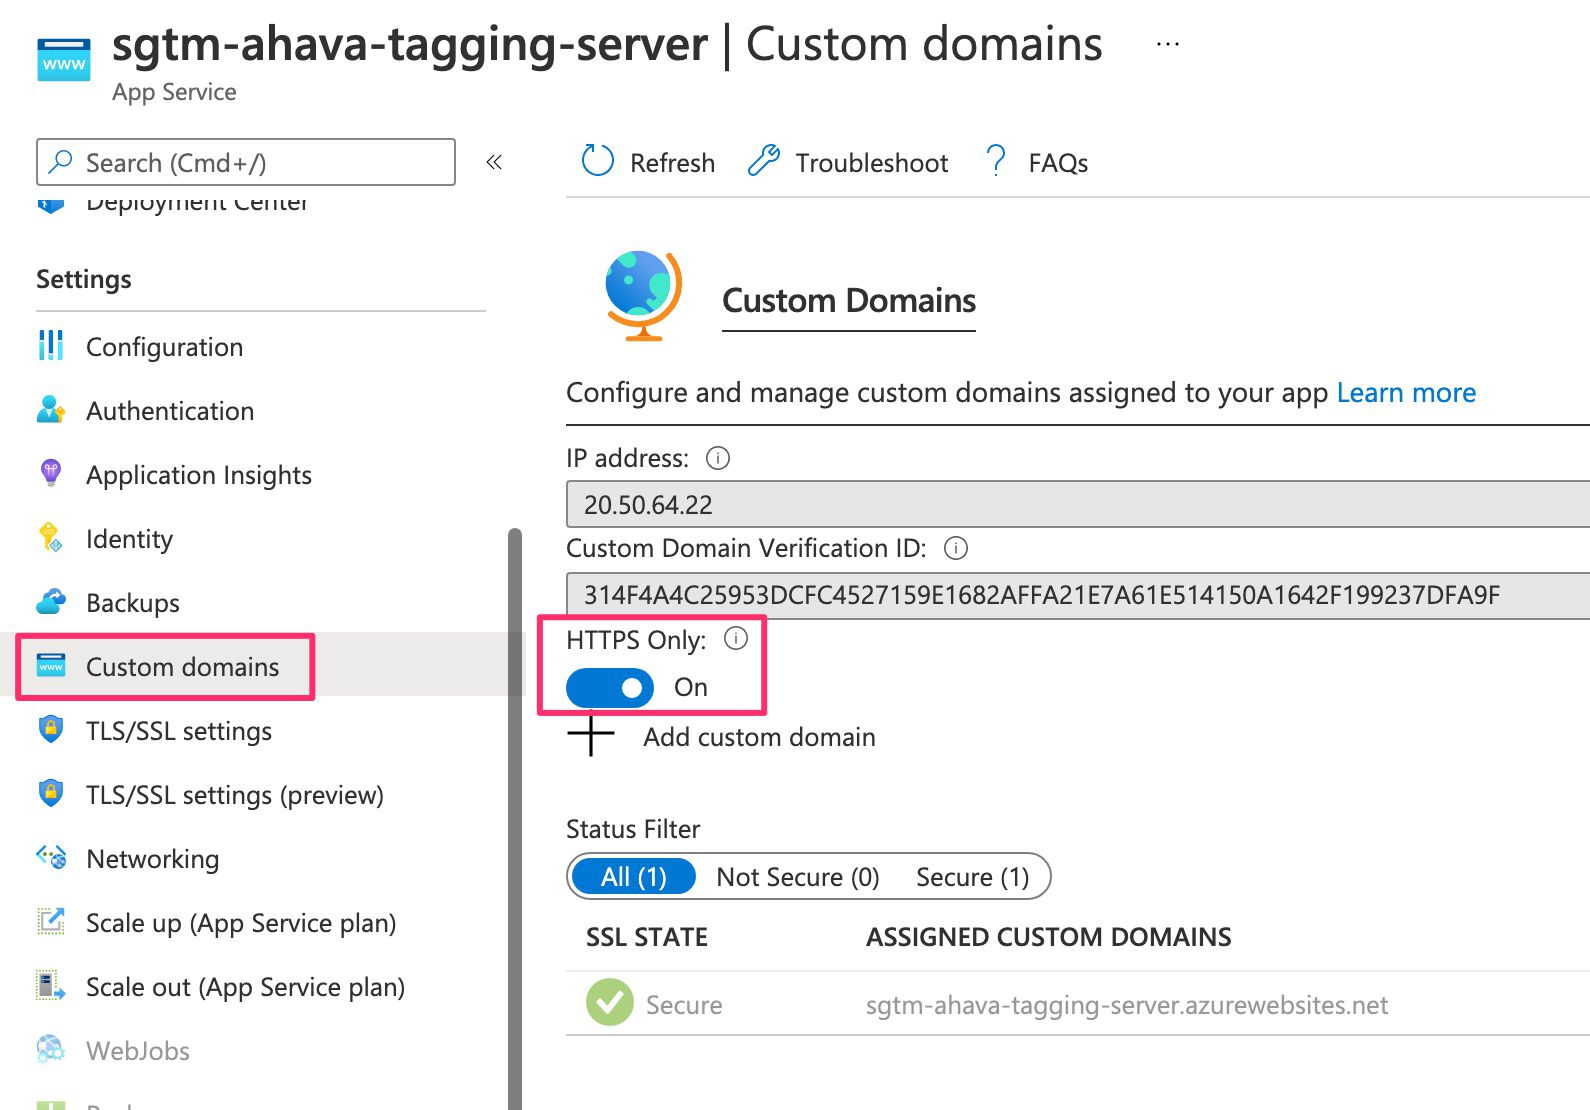Image resolution: width=1590 pixels, height=1110 pixels.
Task: Click the plus icon for adding a domain
Action: coord(591,735)
